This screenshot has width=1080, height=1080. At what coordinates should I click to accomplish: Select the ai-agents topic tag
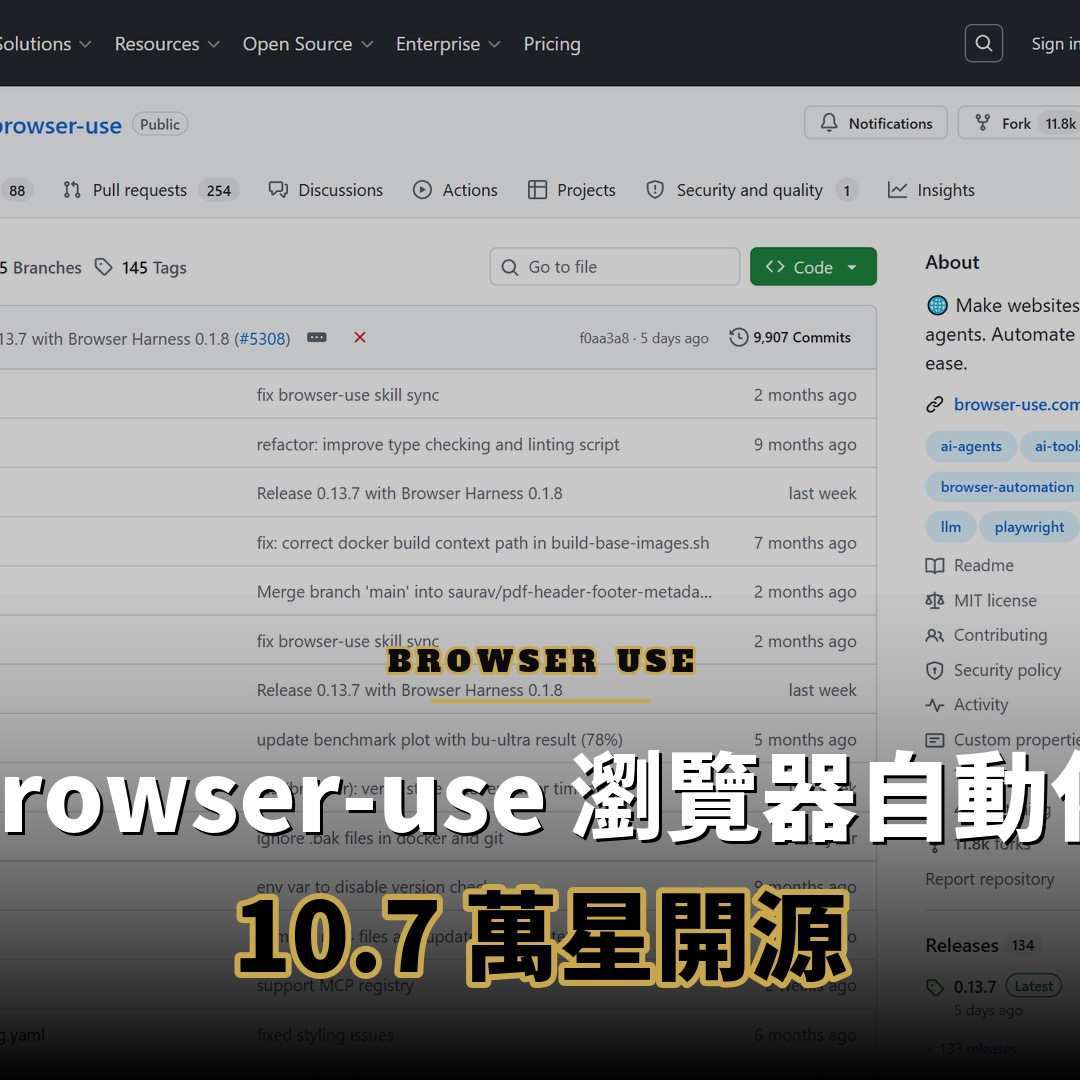[x=971, y=446]
